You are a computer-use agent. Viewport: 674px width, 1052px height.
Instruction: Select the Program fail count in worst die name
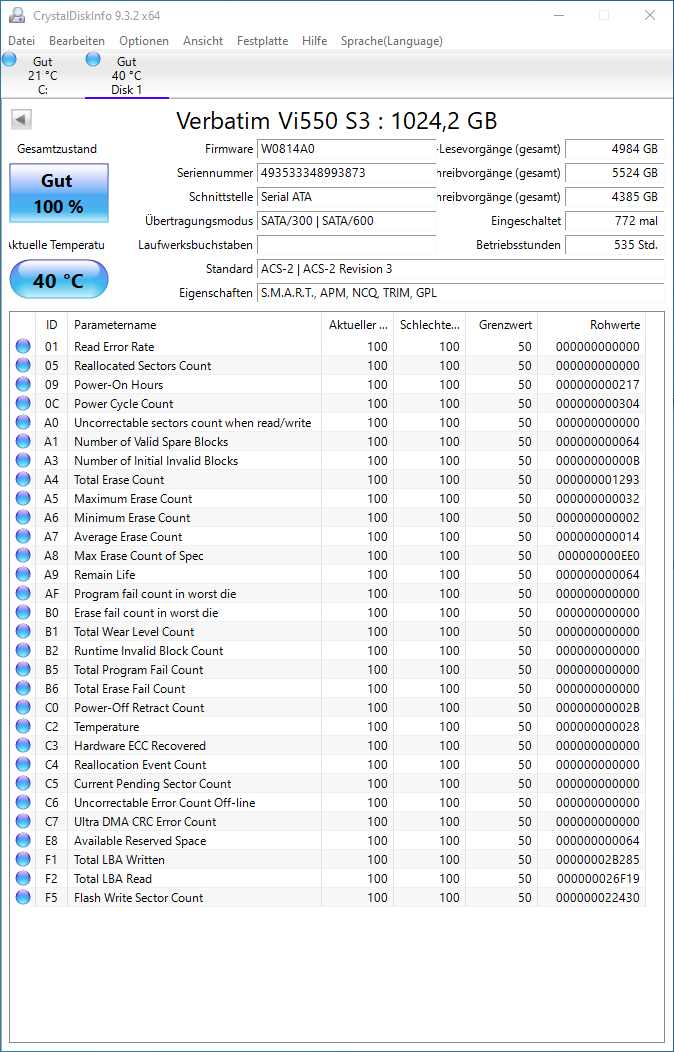(x=155, y=594)
